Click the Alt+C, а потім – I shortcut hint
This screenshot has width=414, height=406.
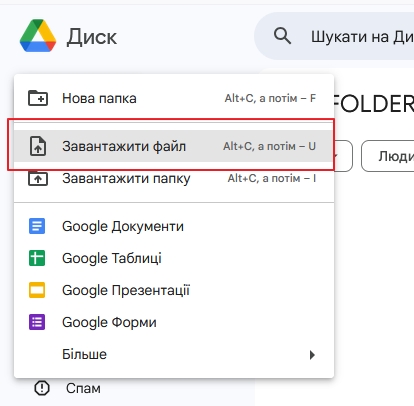(x=272, y=178)
